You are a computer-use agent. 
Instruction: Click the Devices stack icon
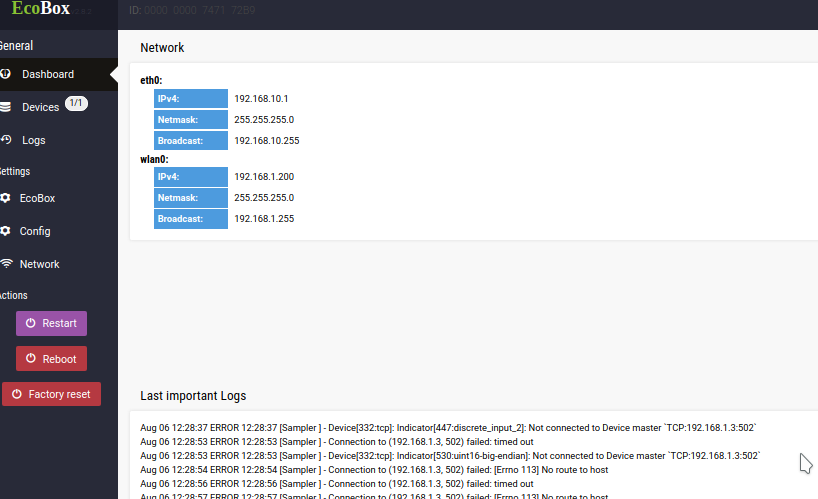click(5, 107)
